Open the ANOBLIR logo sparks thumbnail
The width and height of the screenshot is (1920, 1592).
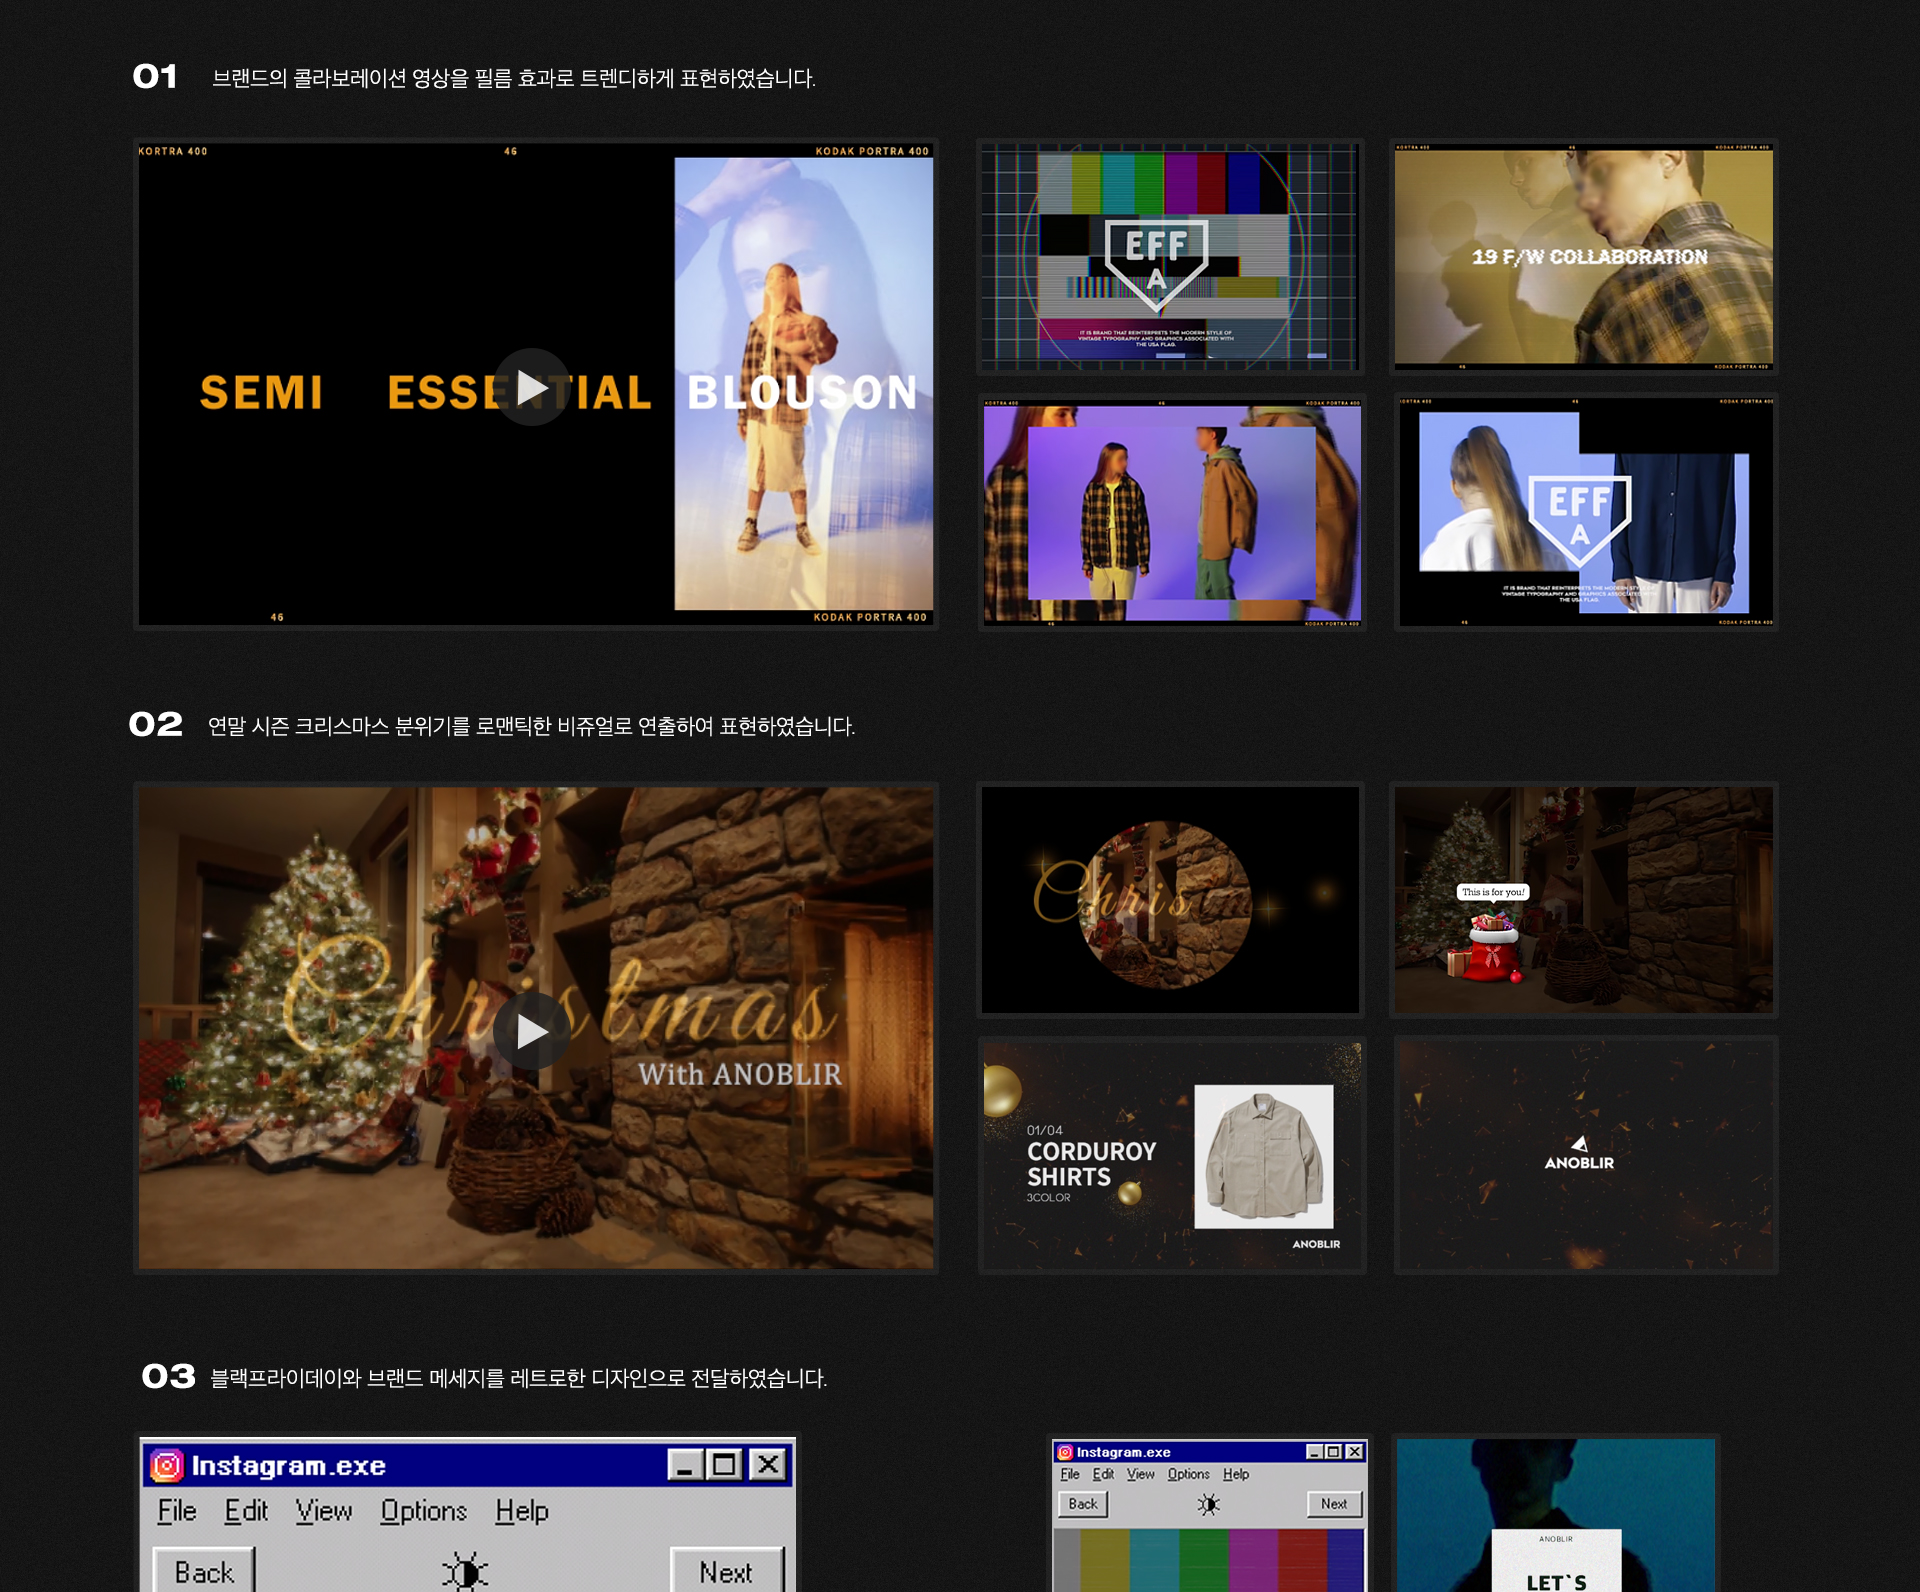pos(1585,1156)
